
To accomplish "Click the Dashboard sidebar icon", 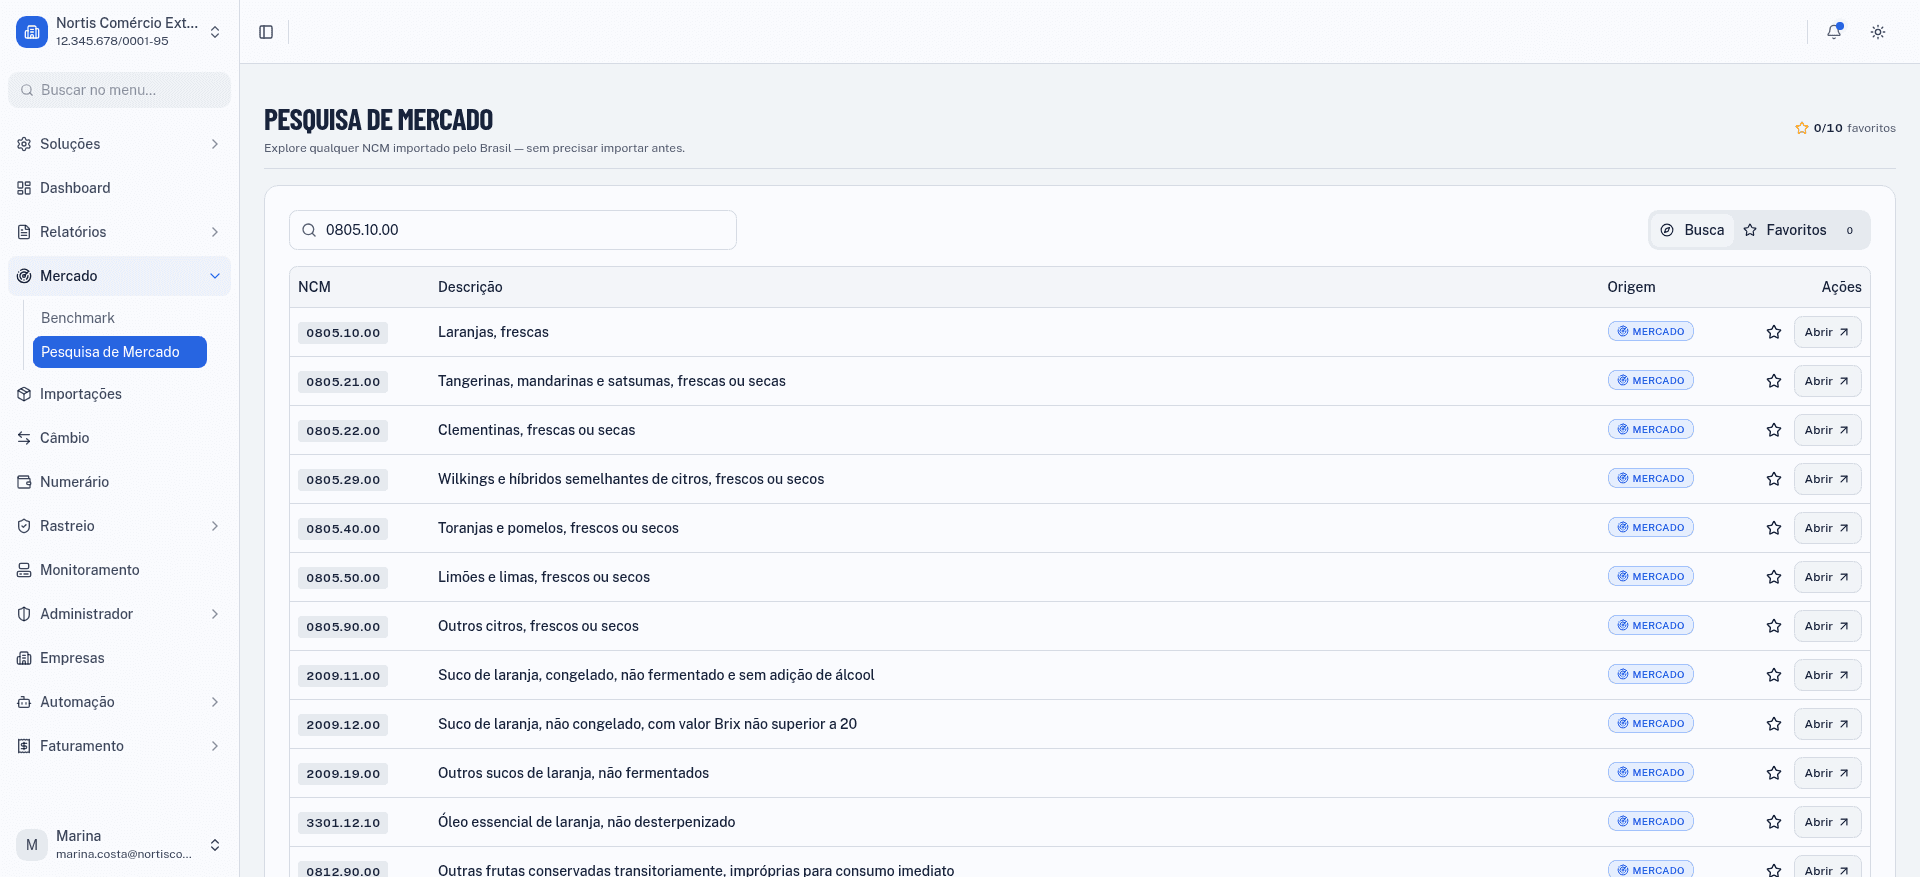I will 24,188.
